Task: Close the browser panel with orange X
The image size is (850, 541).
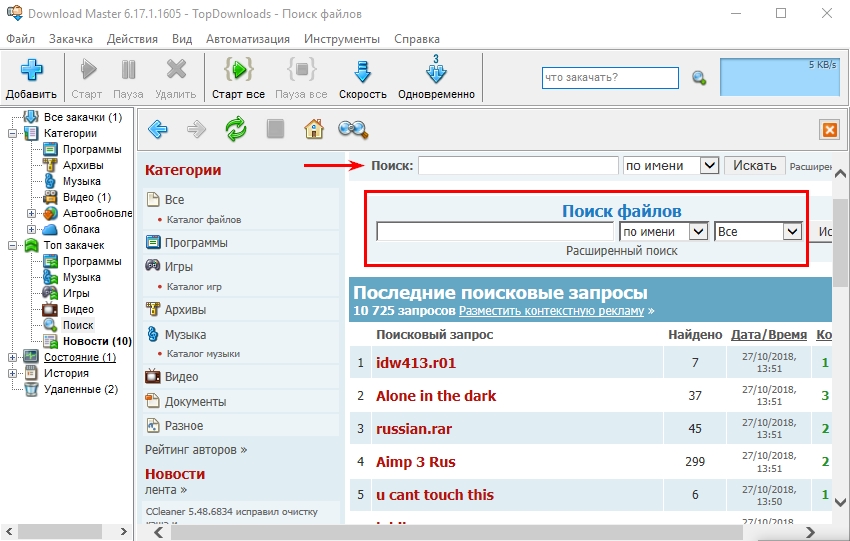Action: tap(829, 130)
